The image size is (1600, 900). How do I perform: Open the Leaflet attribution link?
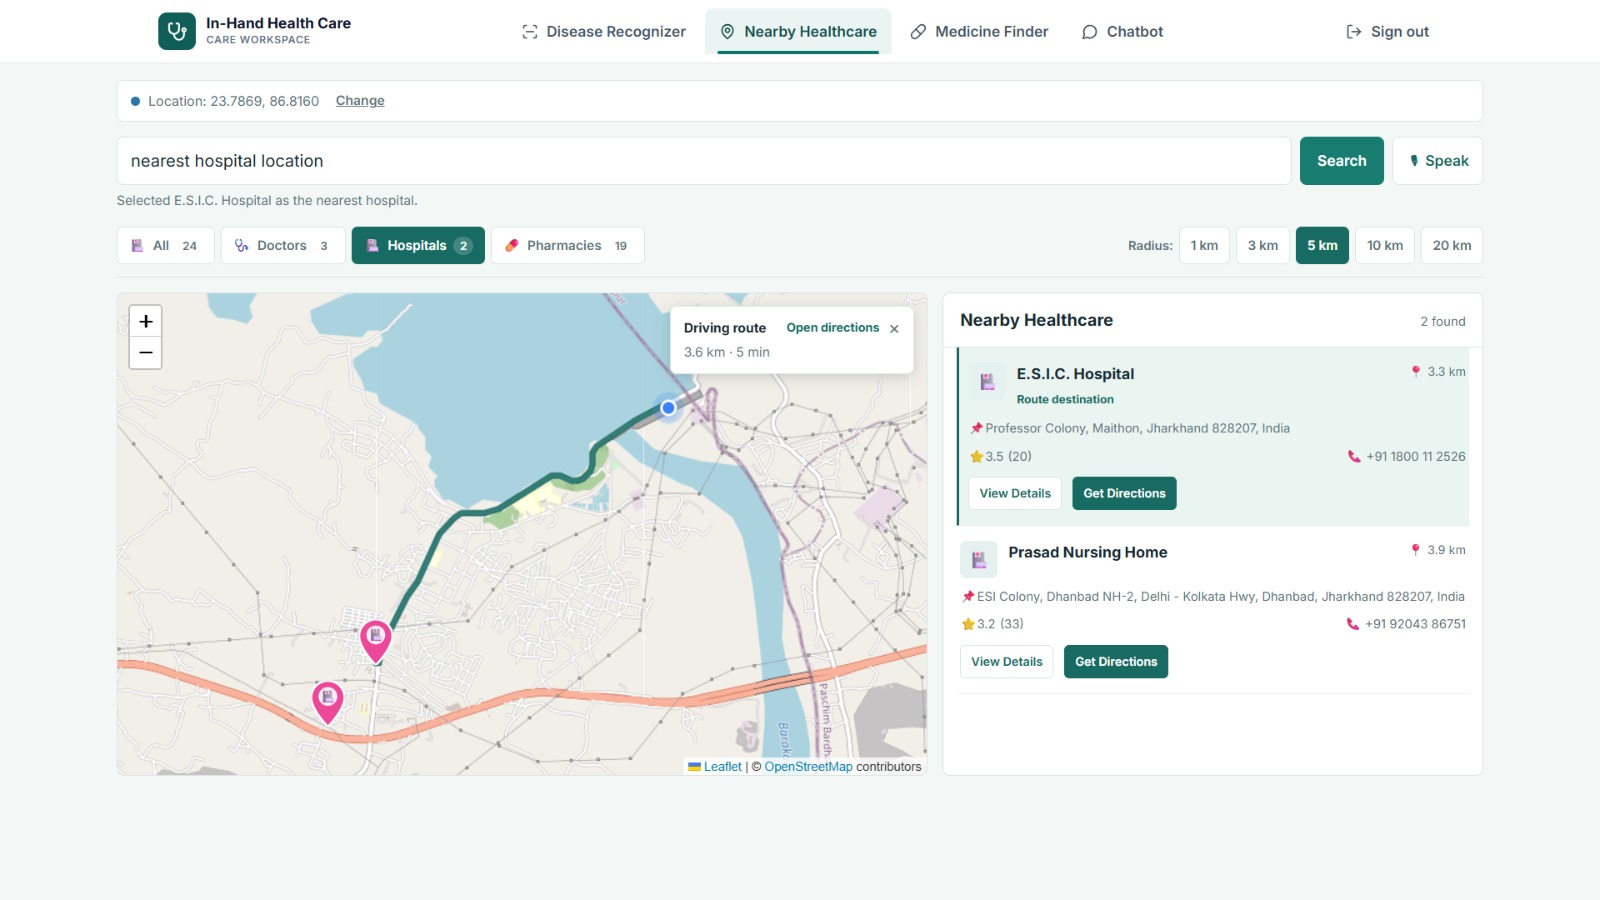715,767
